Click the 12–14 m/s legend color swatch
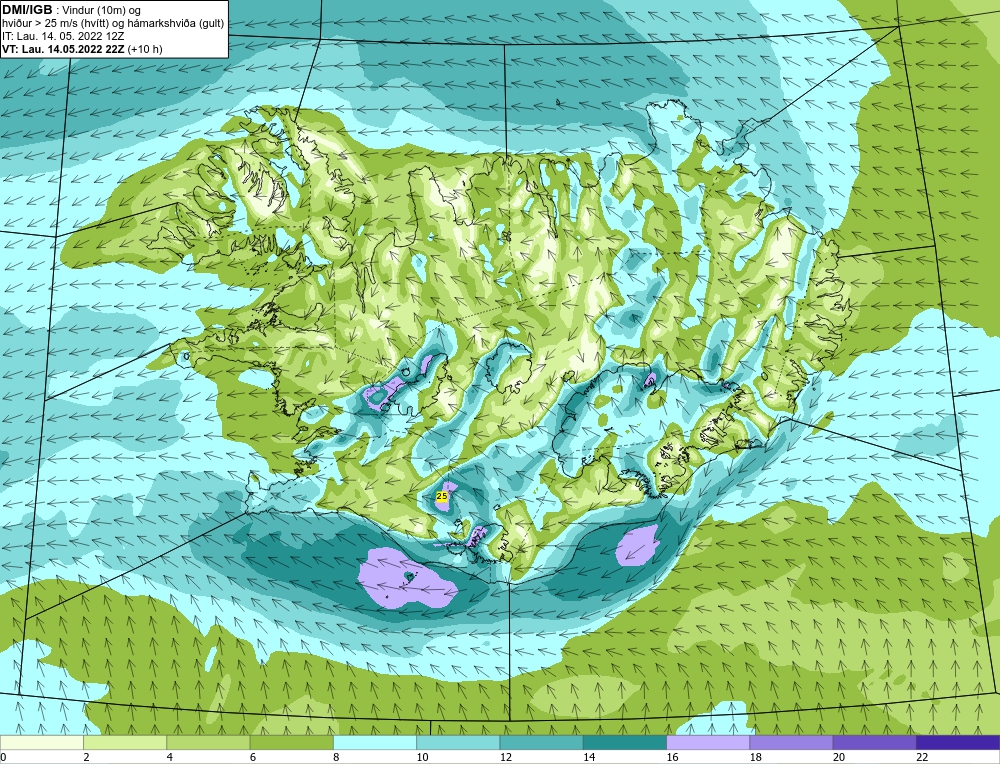This screenshot has height=764, width=1000. click(541, 742)
